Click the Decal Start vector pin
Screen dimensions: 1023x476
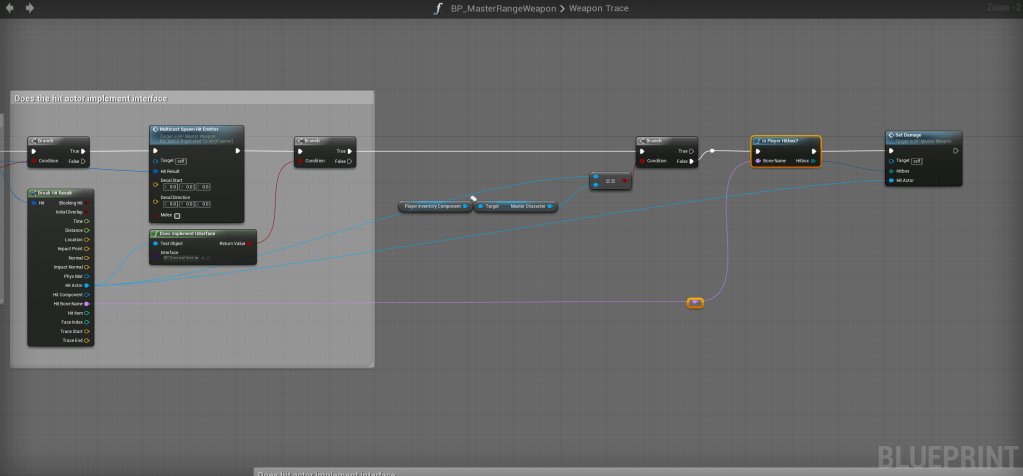click(155, 185)
